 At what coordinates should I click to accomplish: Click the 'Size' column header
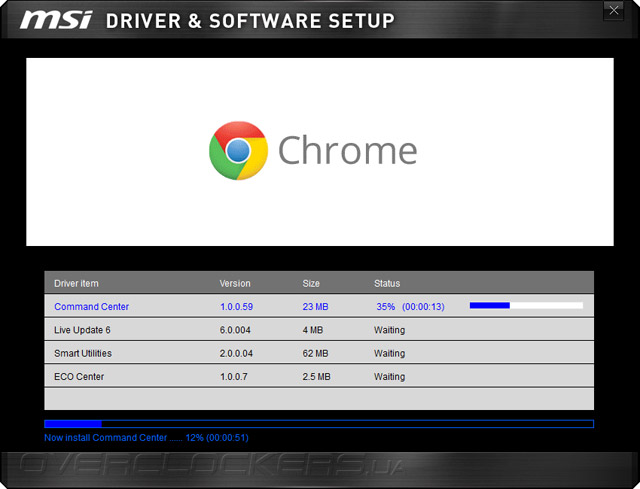(311, 283)
